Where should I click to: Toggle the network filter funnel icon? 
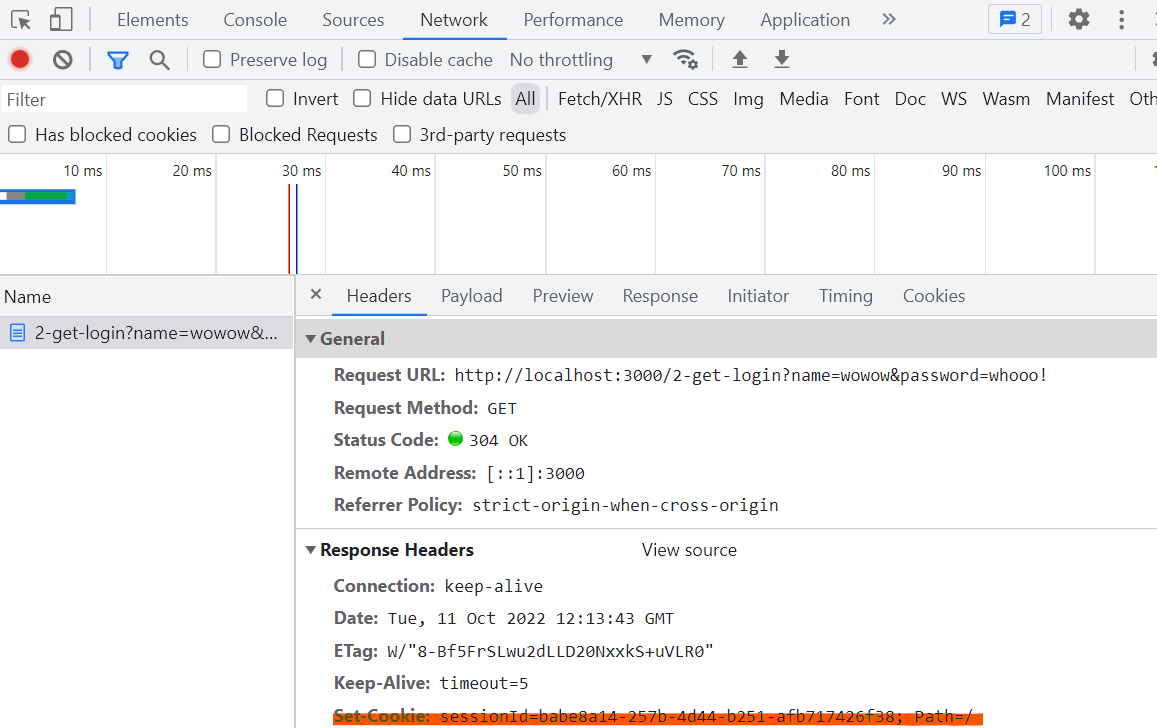pos(118,60)
